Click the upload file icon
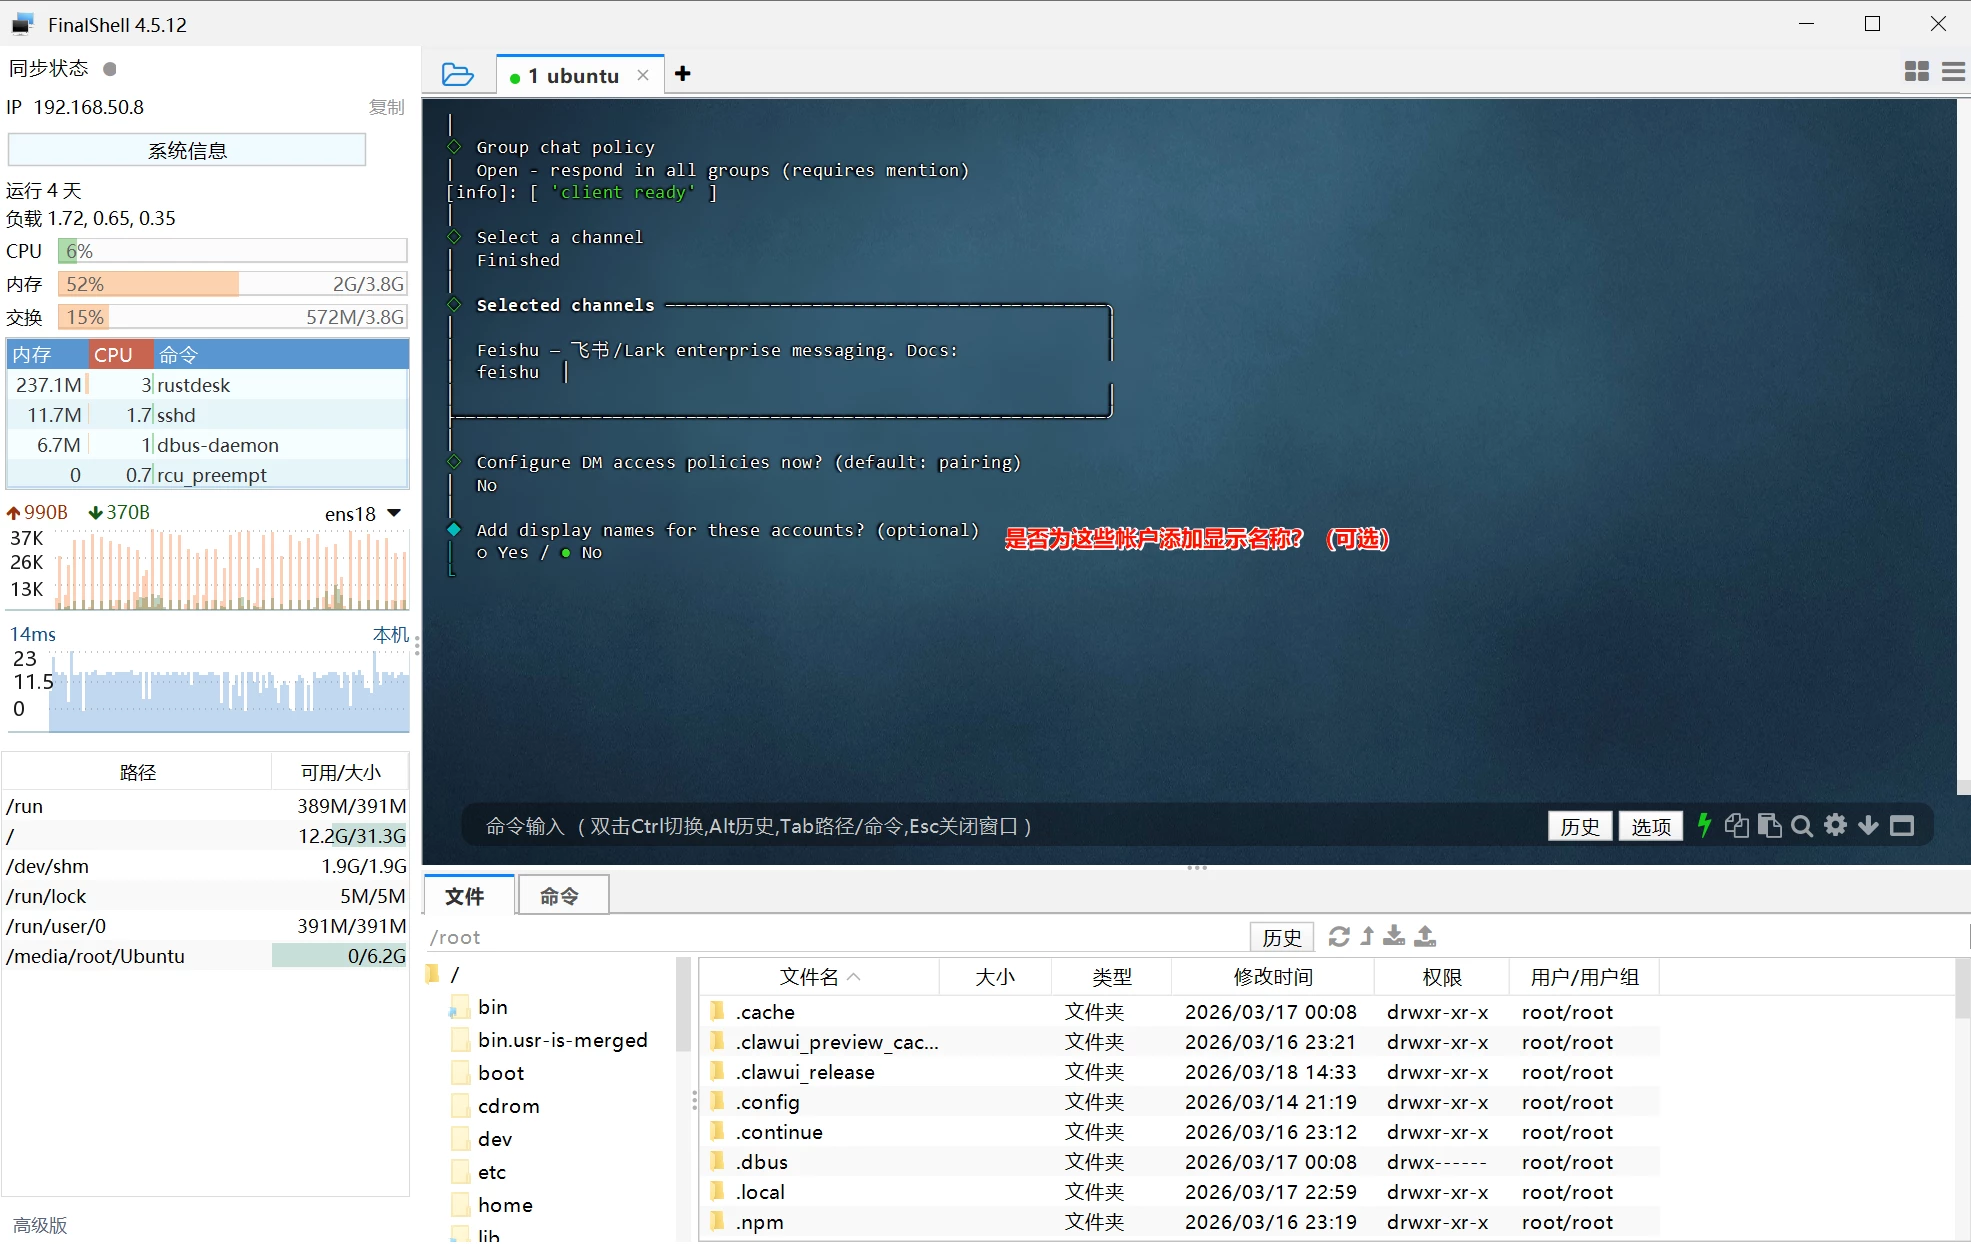 pos(1425,936)
